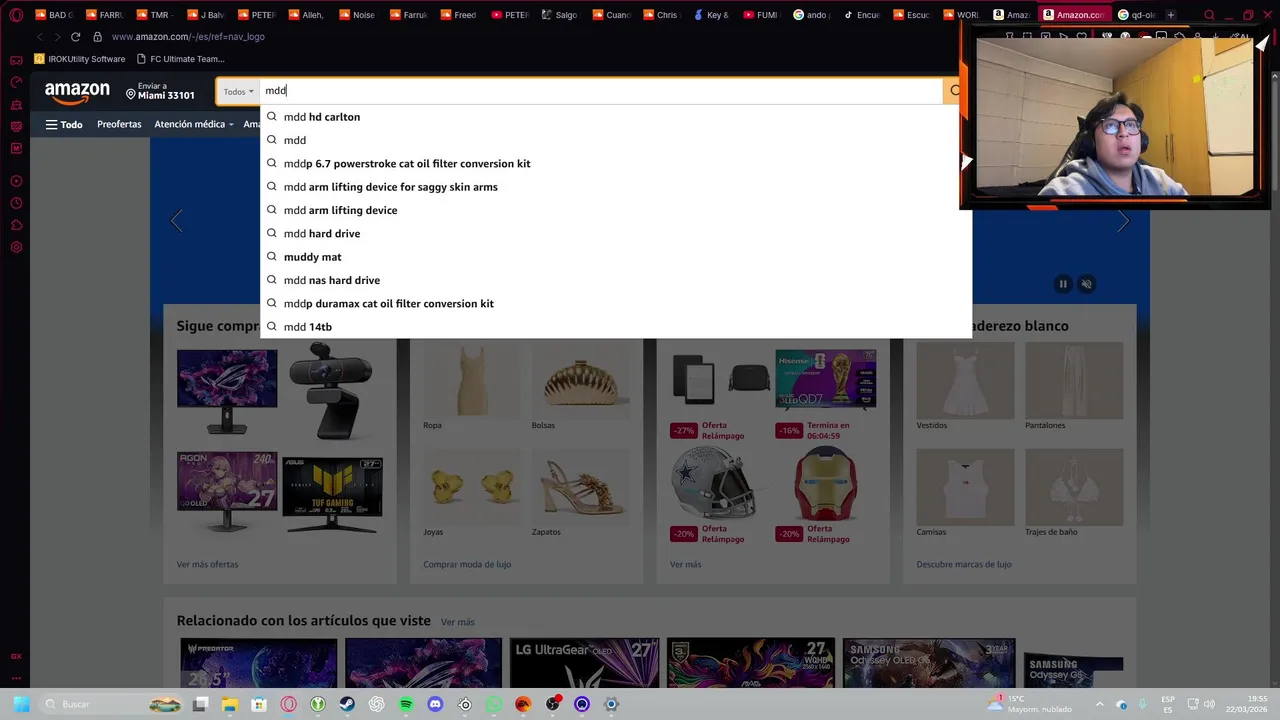Open Opera sidebar player icon

tap(16, 181)
